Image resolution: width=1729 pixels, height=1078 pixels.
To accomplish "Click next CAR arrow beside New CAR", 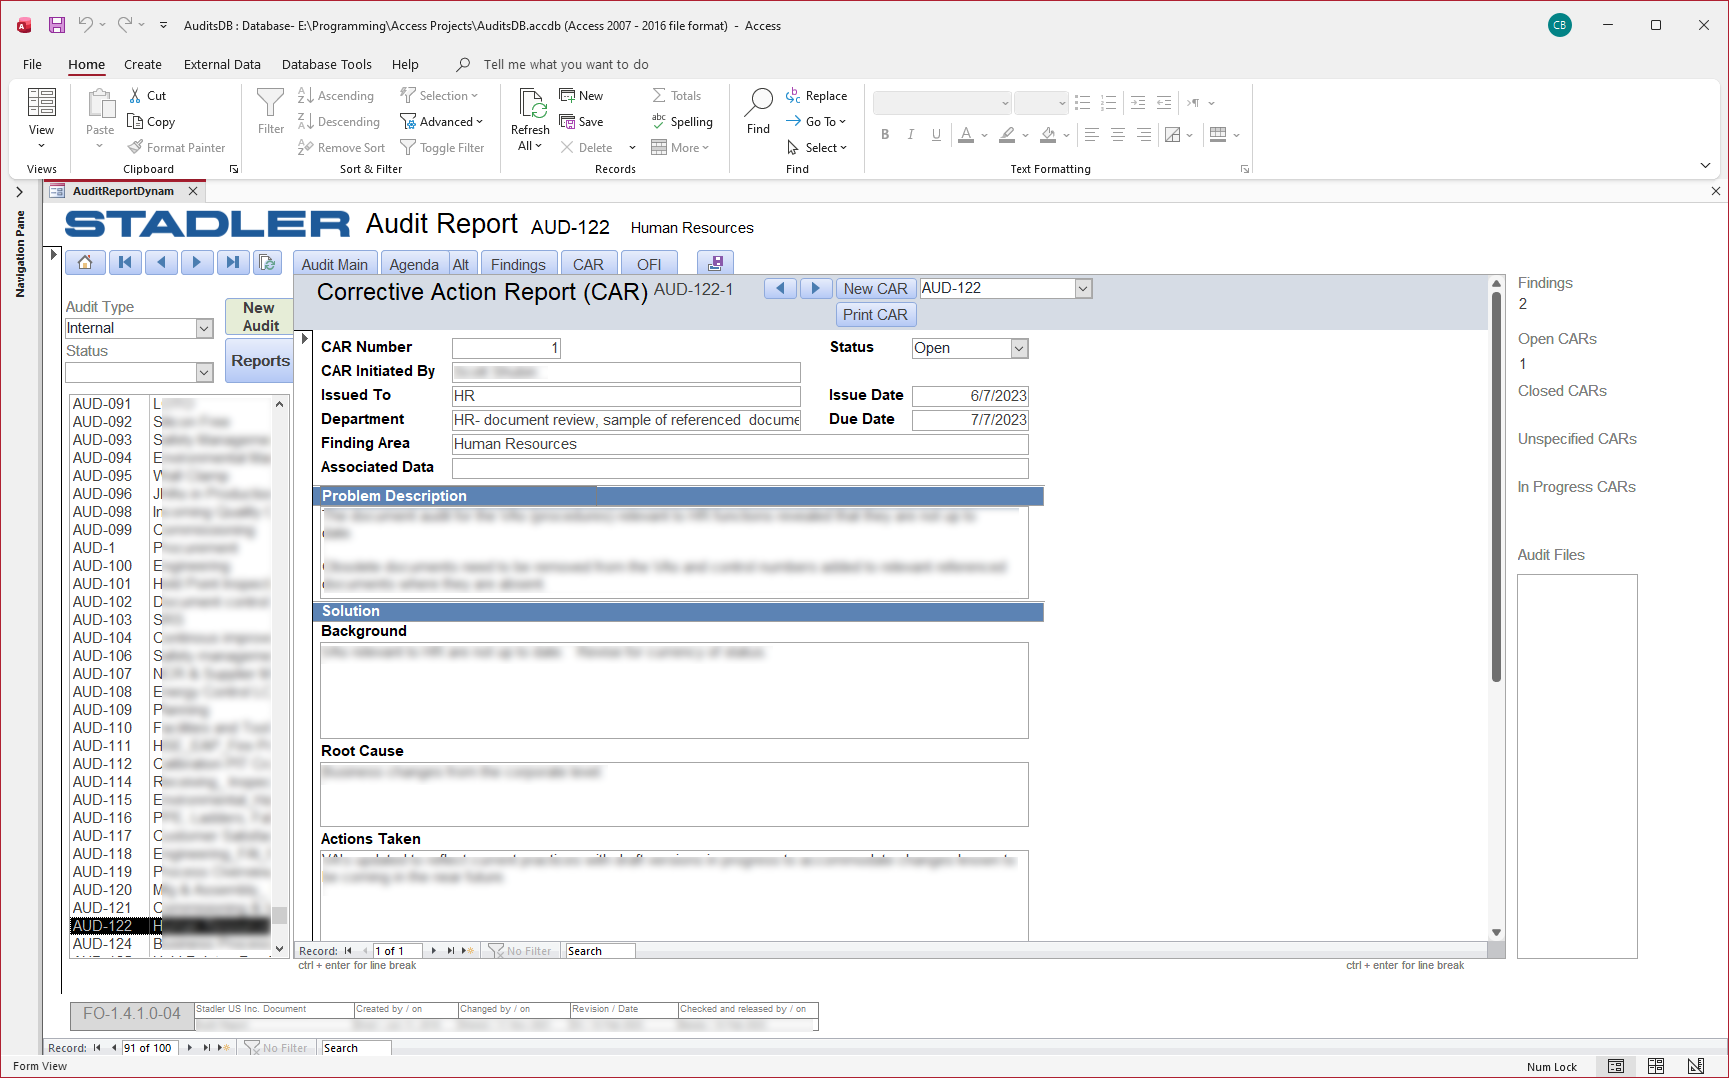I will coord(816,288).
